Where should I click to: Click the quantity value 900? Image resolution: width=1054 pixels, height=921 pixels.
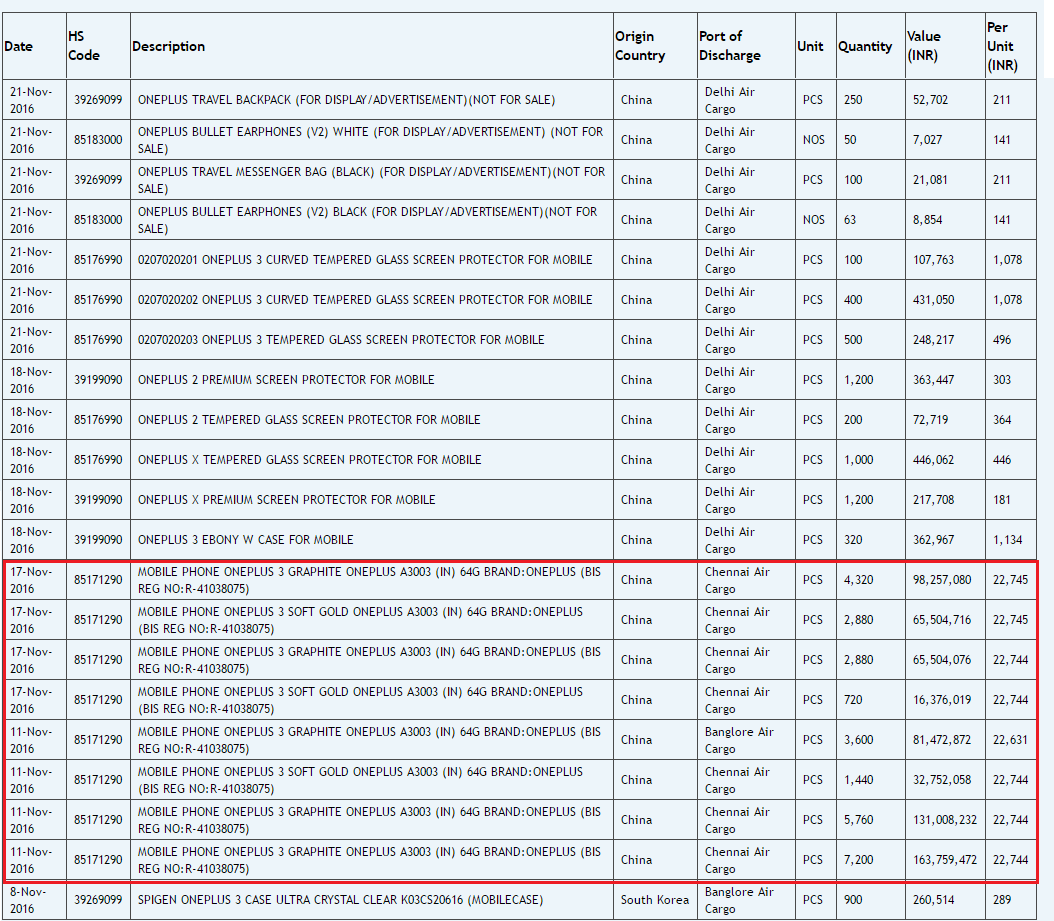point(853,900)
